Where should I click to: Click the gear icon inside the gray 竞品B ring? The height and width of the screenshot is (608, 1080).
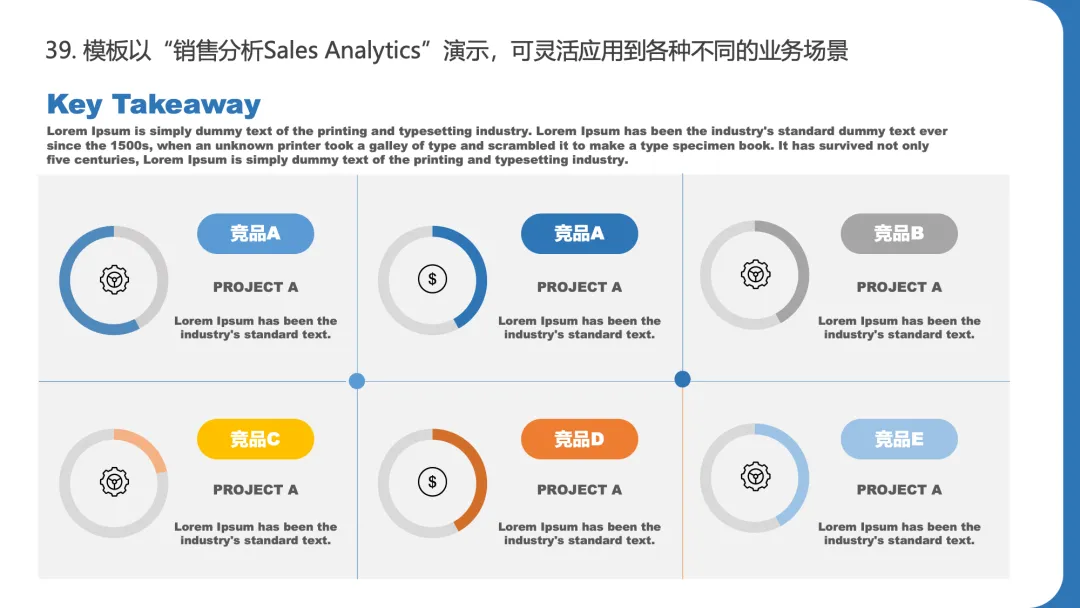click(x=756, y=274)
